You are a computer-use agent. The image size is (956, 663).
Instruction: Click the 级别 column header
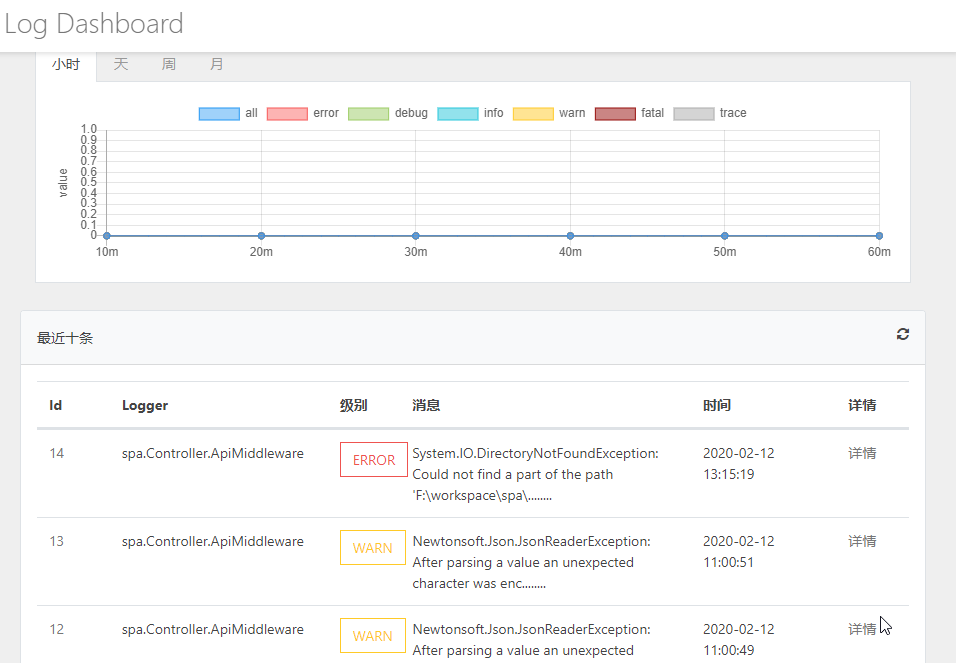point(354,406)
